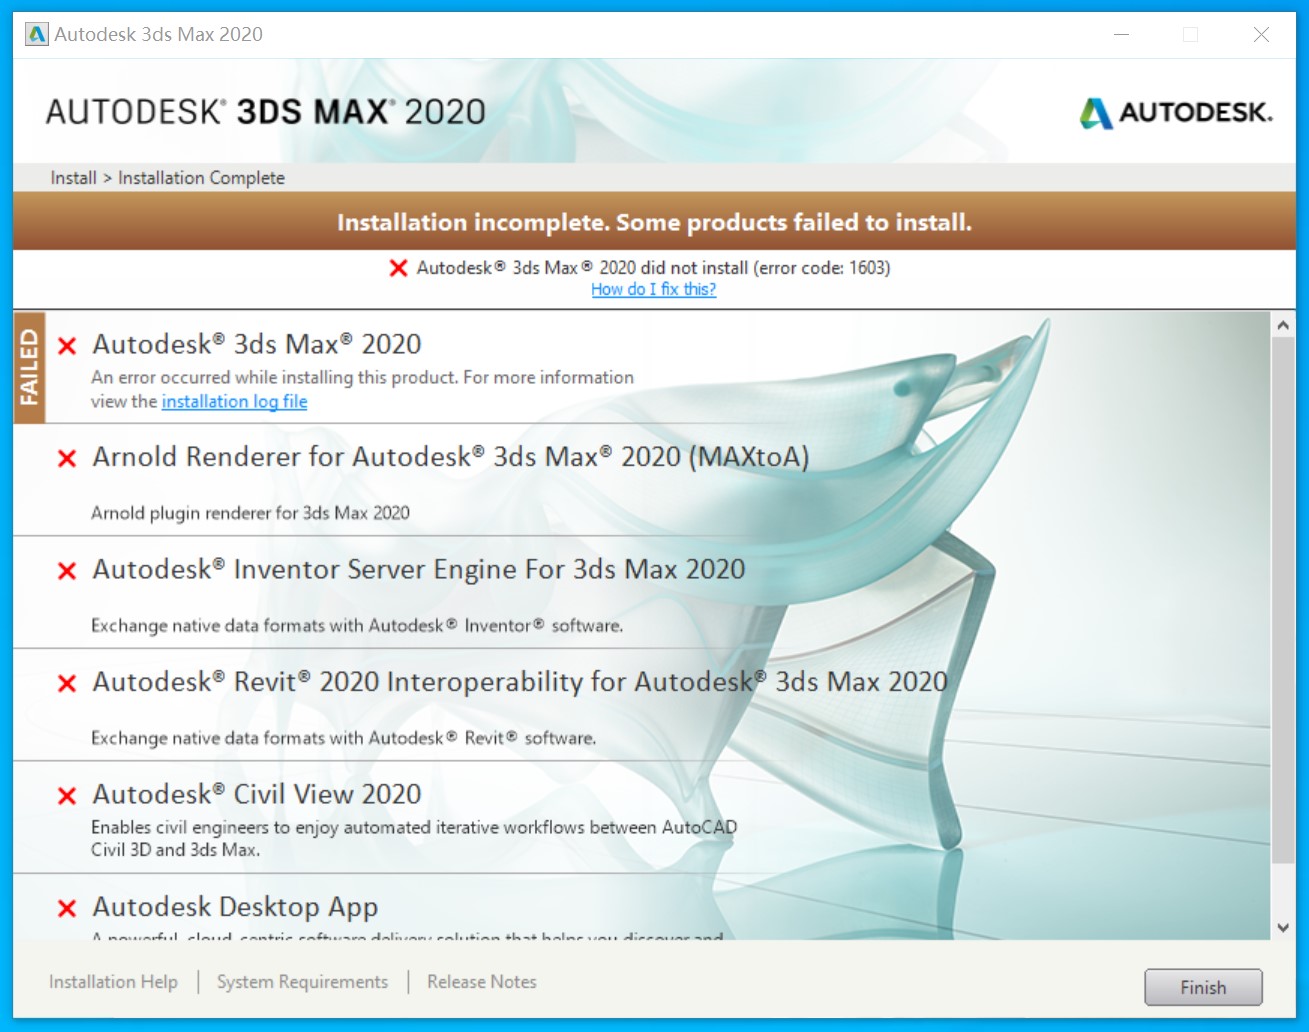The width and height of the screenshot is (1309, 1032).
Task: Select 'Autodesk Inventor Server Engine For 3ds Max 2020' title
Action: pyautogui.click(x=419, y=570)
